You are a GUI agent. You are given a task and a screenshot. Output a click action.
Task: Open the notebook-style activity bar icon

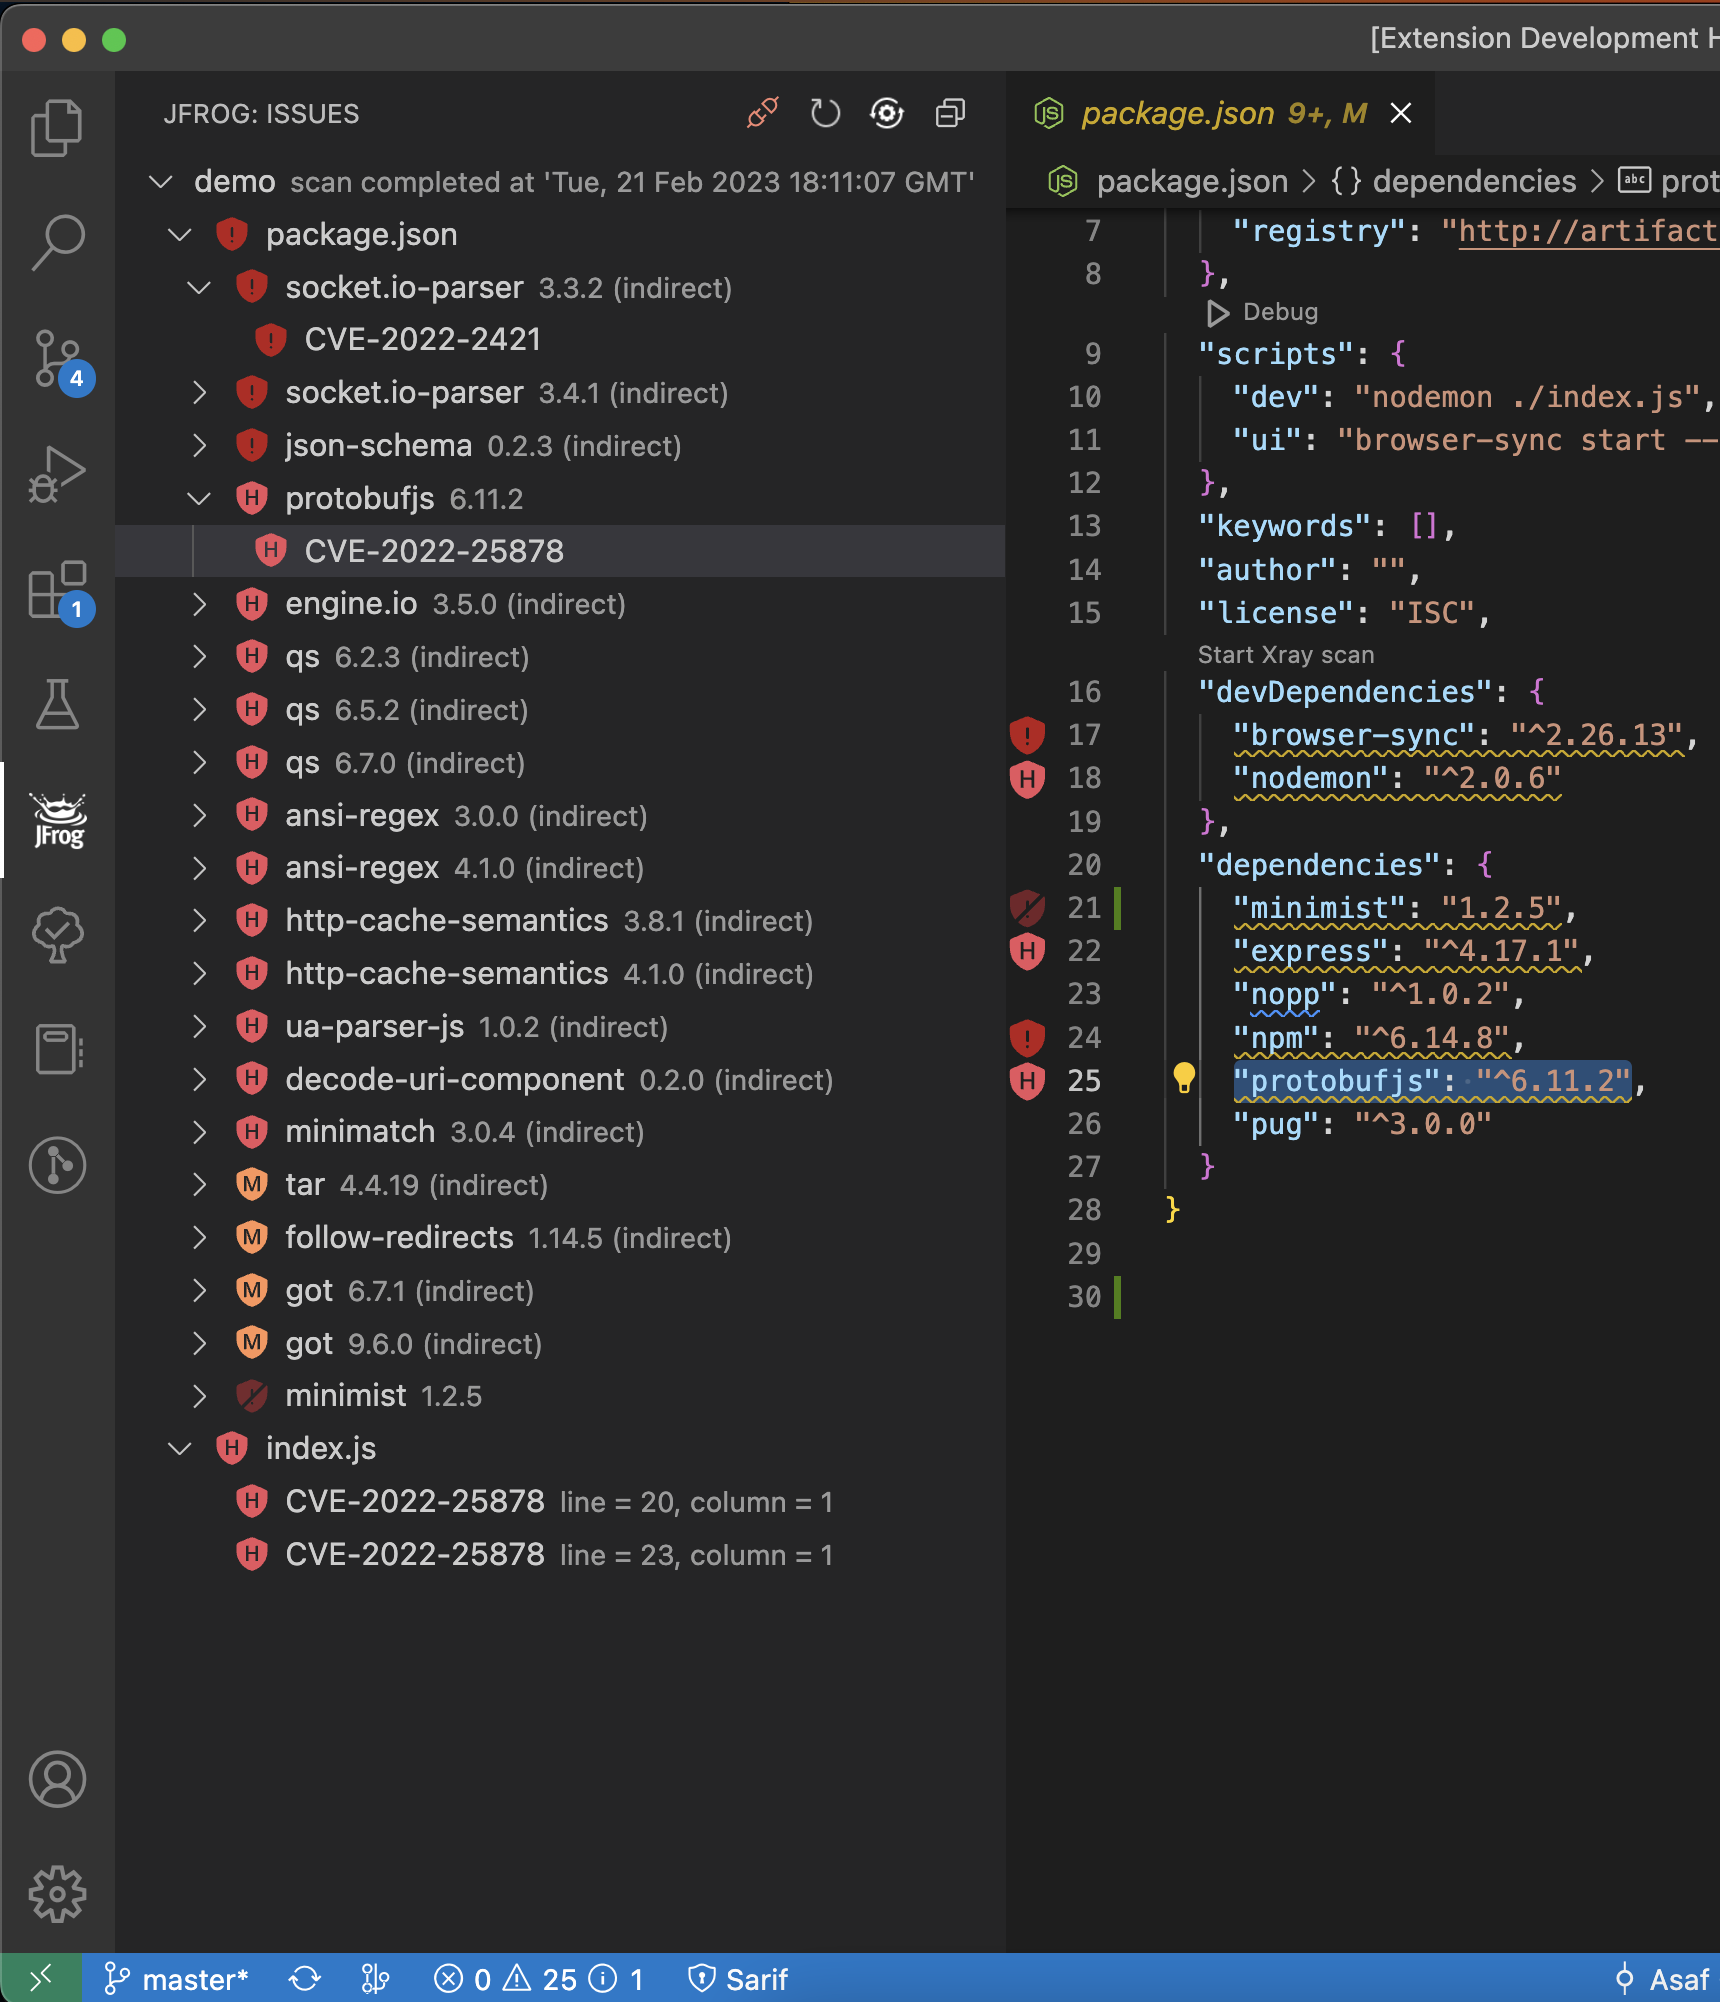59,1049
